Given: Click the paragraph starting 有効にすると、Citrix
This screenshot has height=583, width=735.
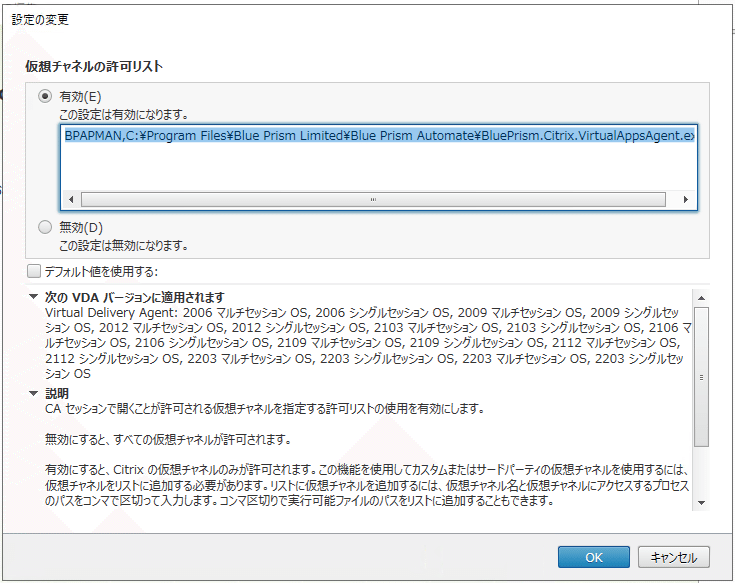Looking at the screenshot, I should coord(368,485).
